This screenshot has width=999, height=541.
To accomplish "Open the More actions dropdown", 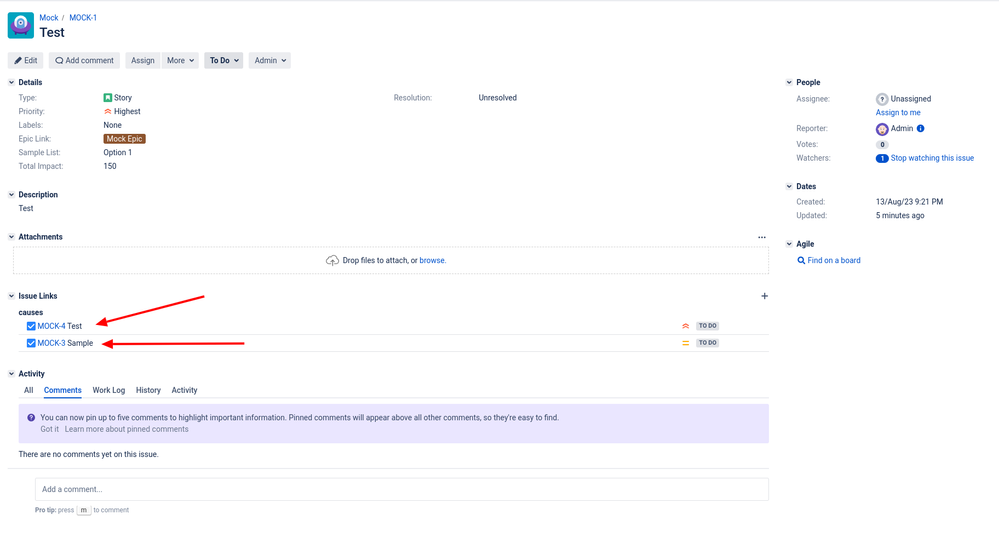I will pos(180,61).
